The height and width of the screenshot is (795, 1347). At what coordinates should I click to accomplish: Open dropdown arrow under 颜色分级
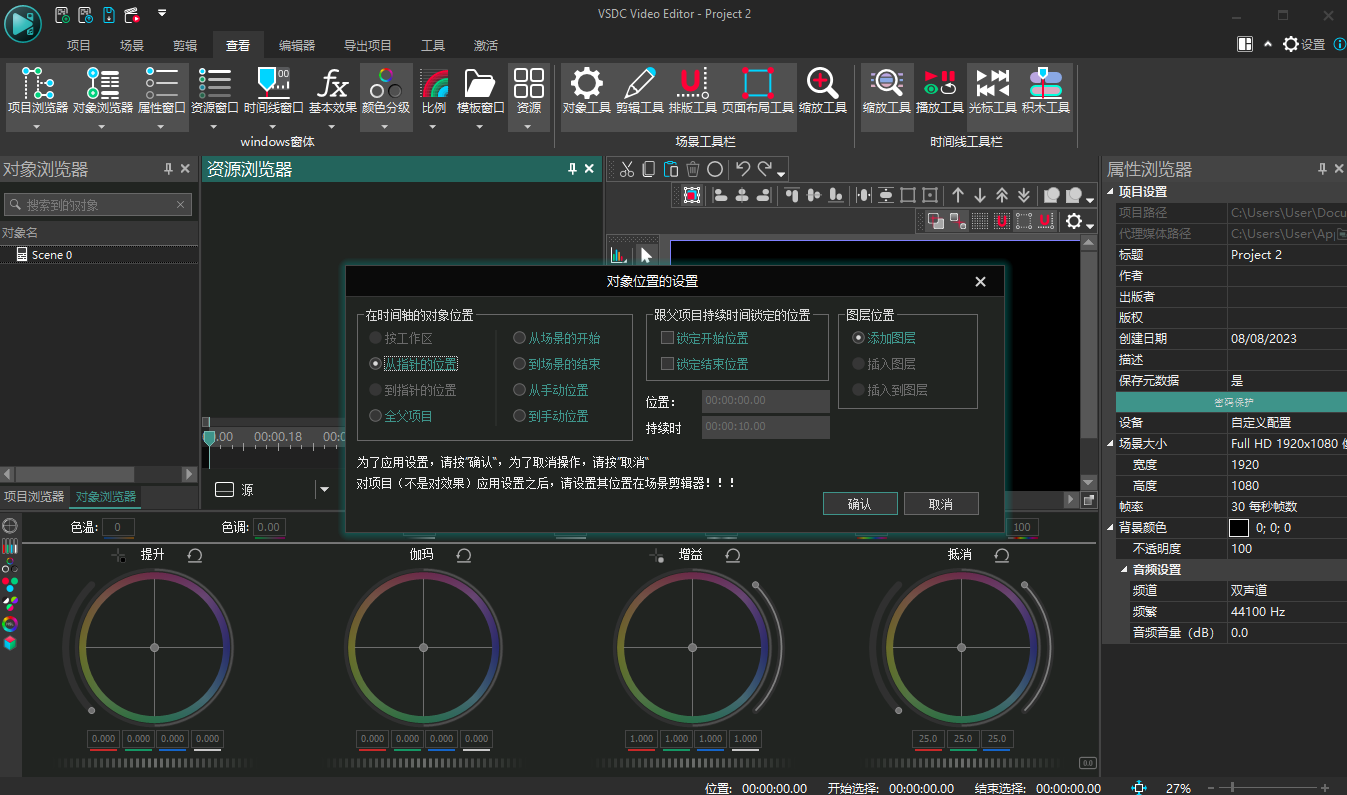385,127
